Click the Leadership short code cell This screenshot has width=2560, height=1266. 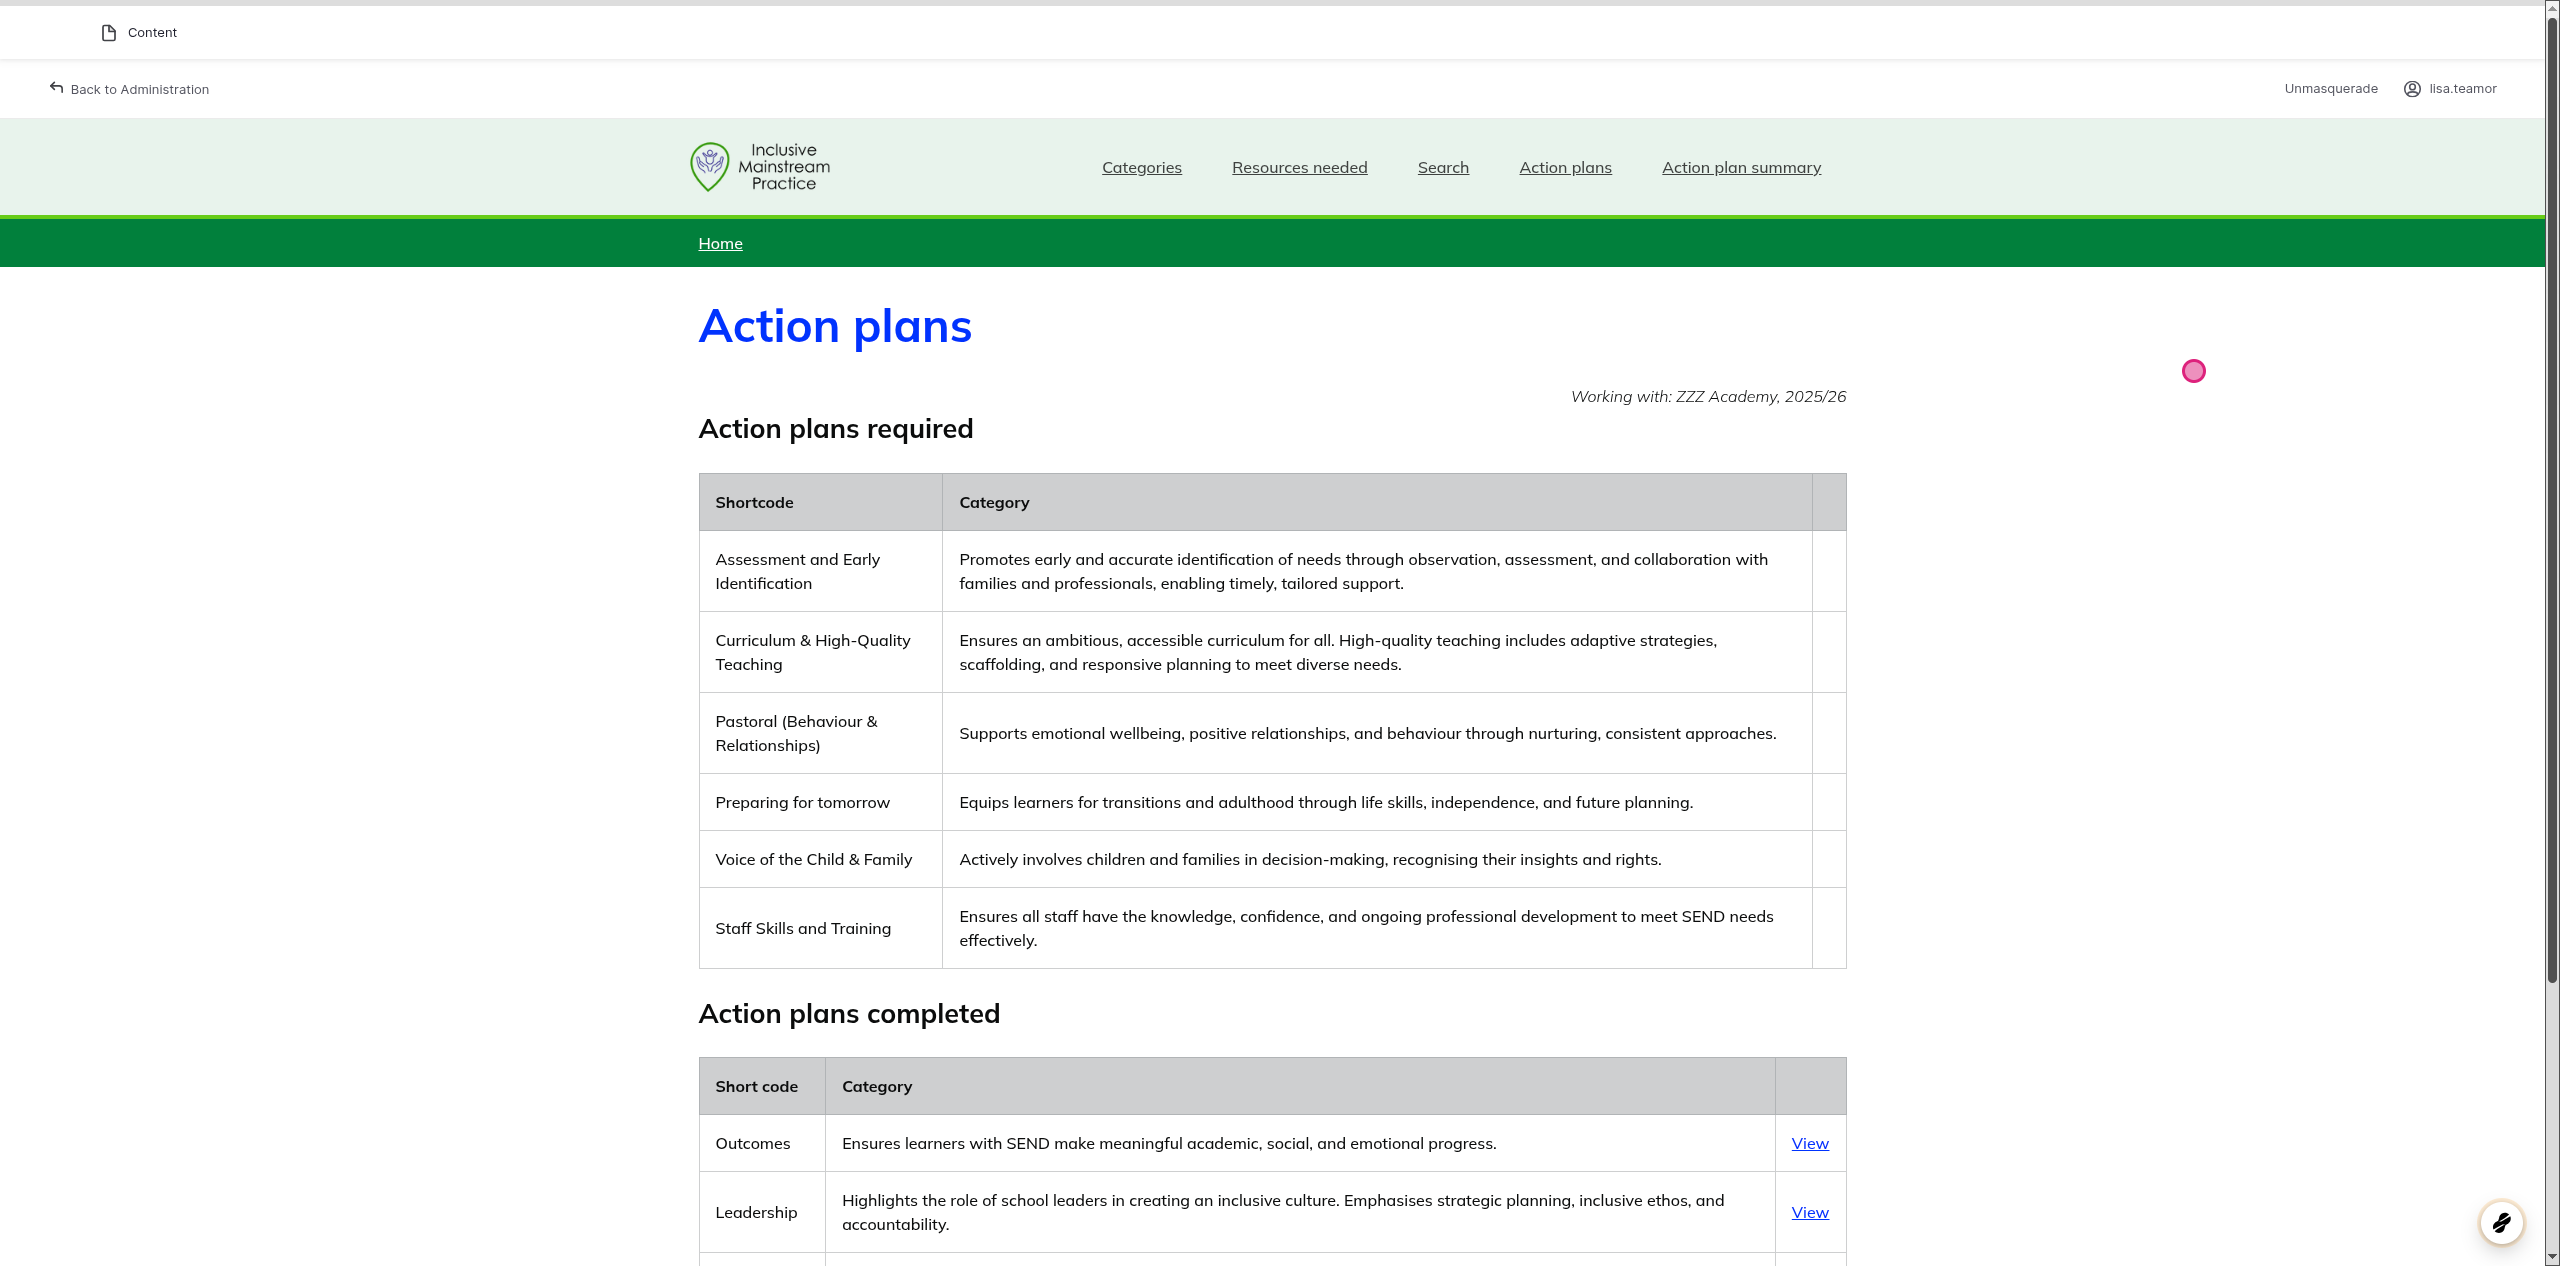pyautogui.click(x=762, y=1213)
